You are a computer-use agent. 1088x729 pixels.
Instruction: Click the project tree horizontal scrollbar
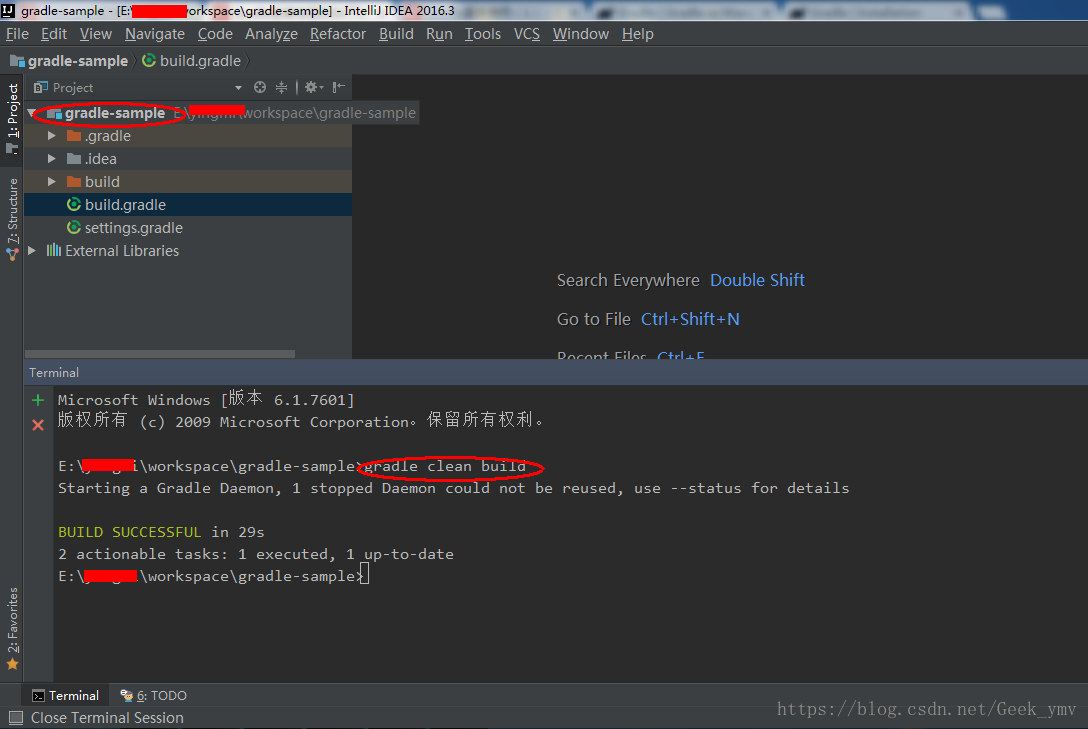(160, 354)
